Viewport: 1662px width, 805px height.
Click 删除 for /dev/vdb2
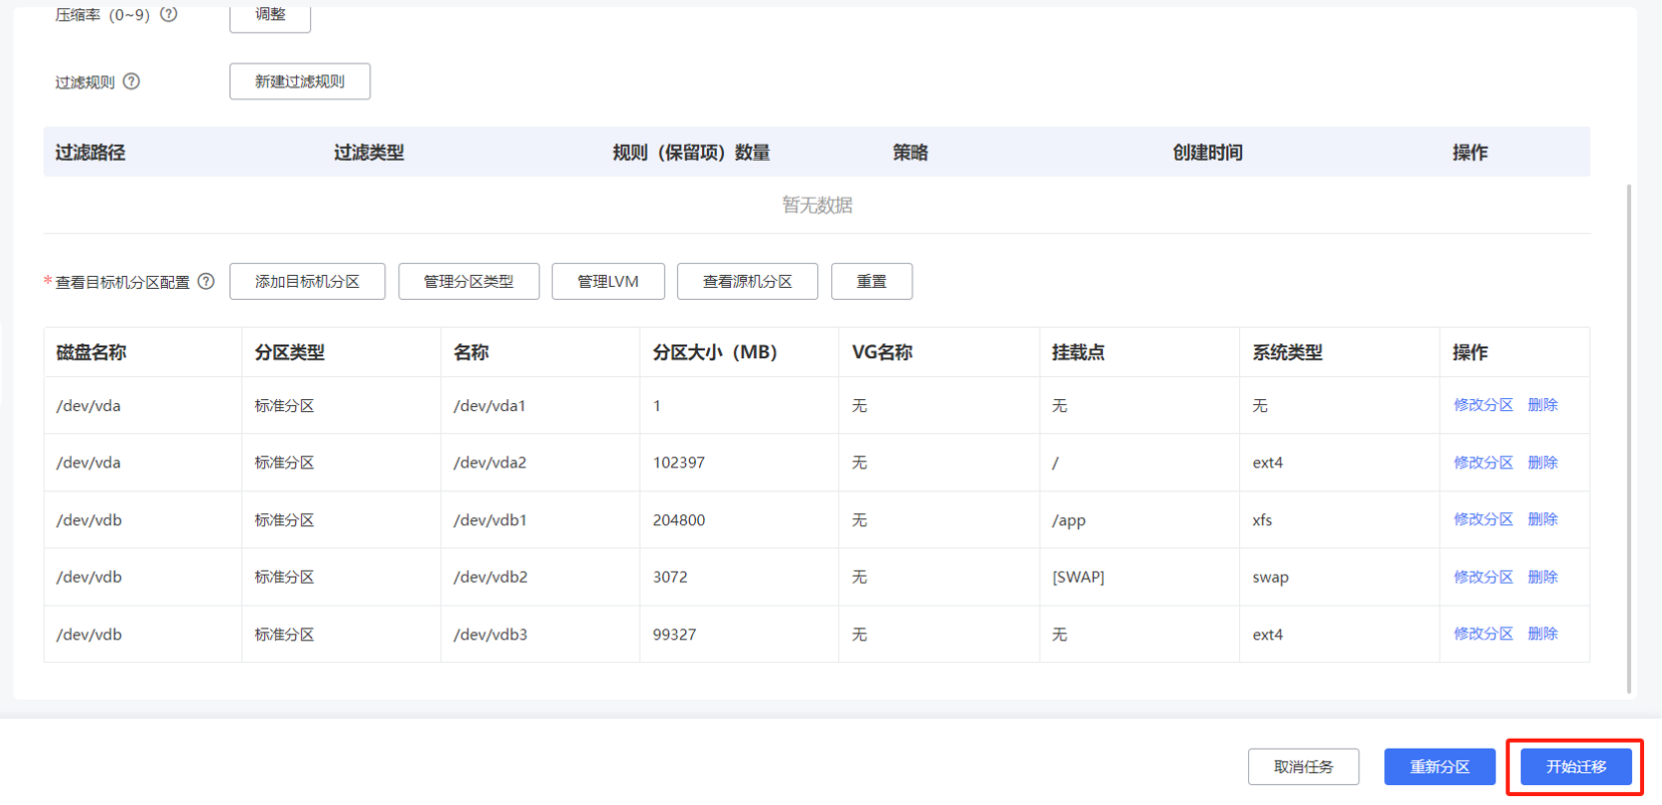1543,577
